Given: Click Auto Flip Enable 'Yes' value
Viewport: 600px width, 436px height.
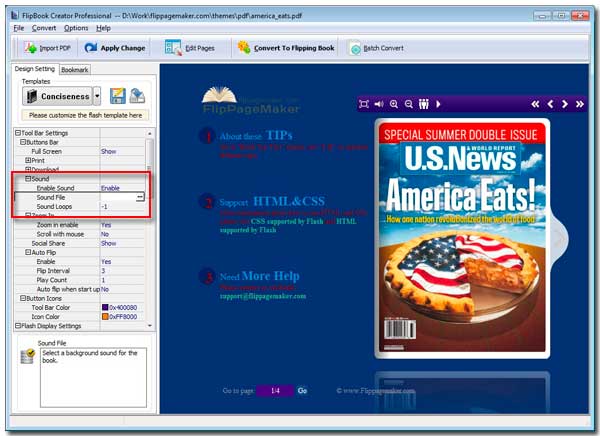Looking at the screenshot, I should 106,261.
